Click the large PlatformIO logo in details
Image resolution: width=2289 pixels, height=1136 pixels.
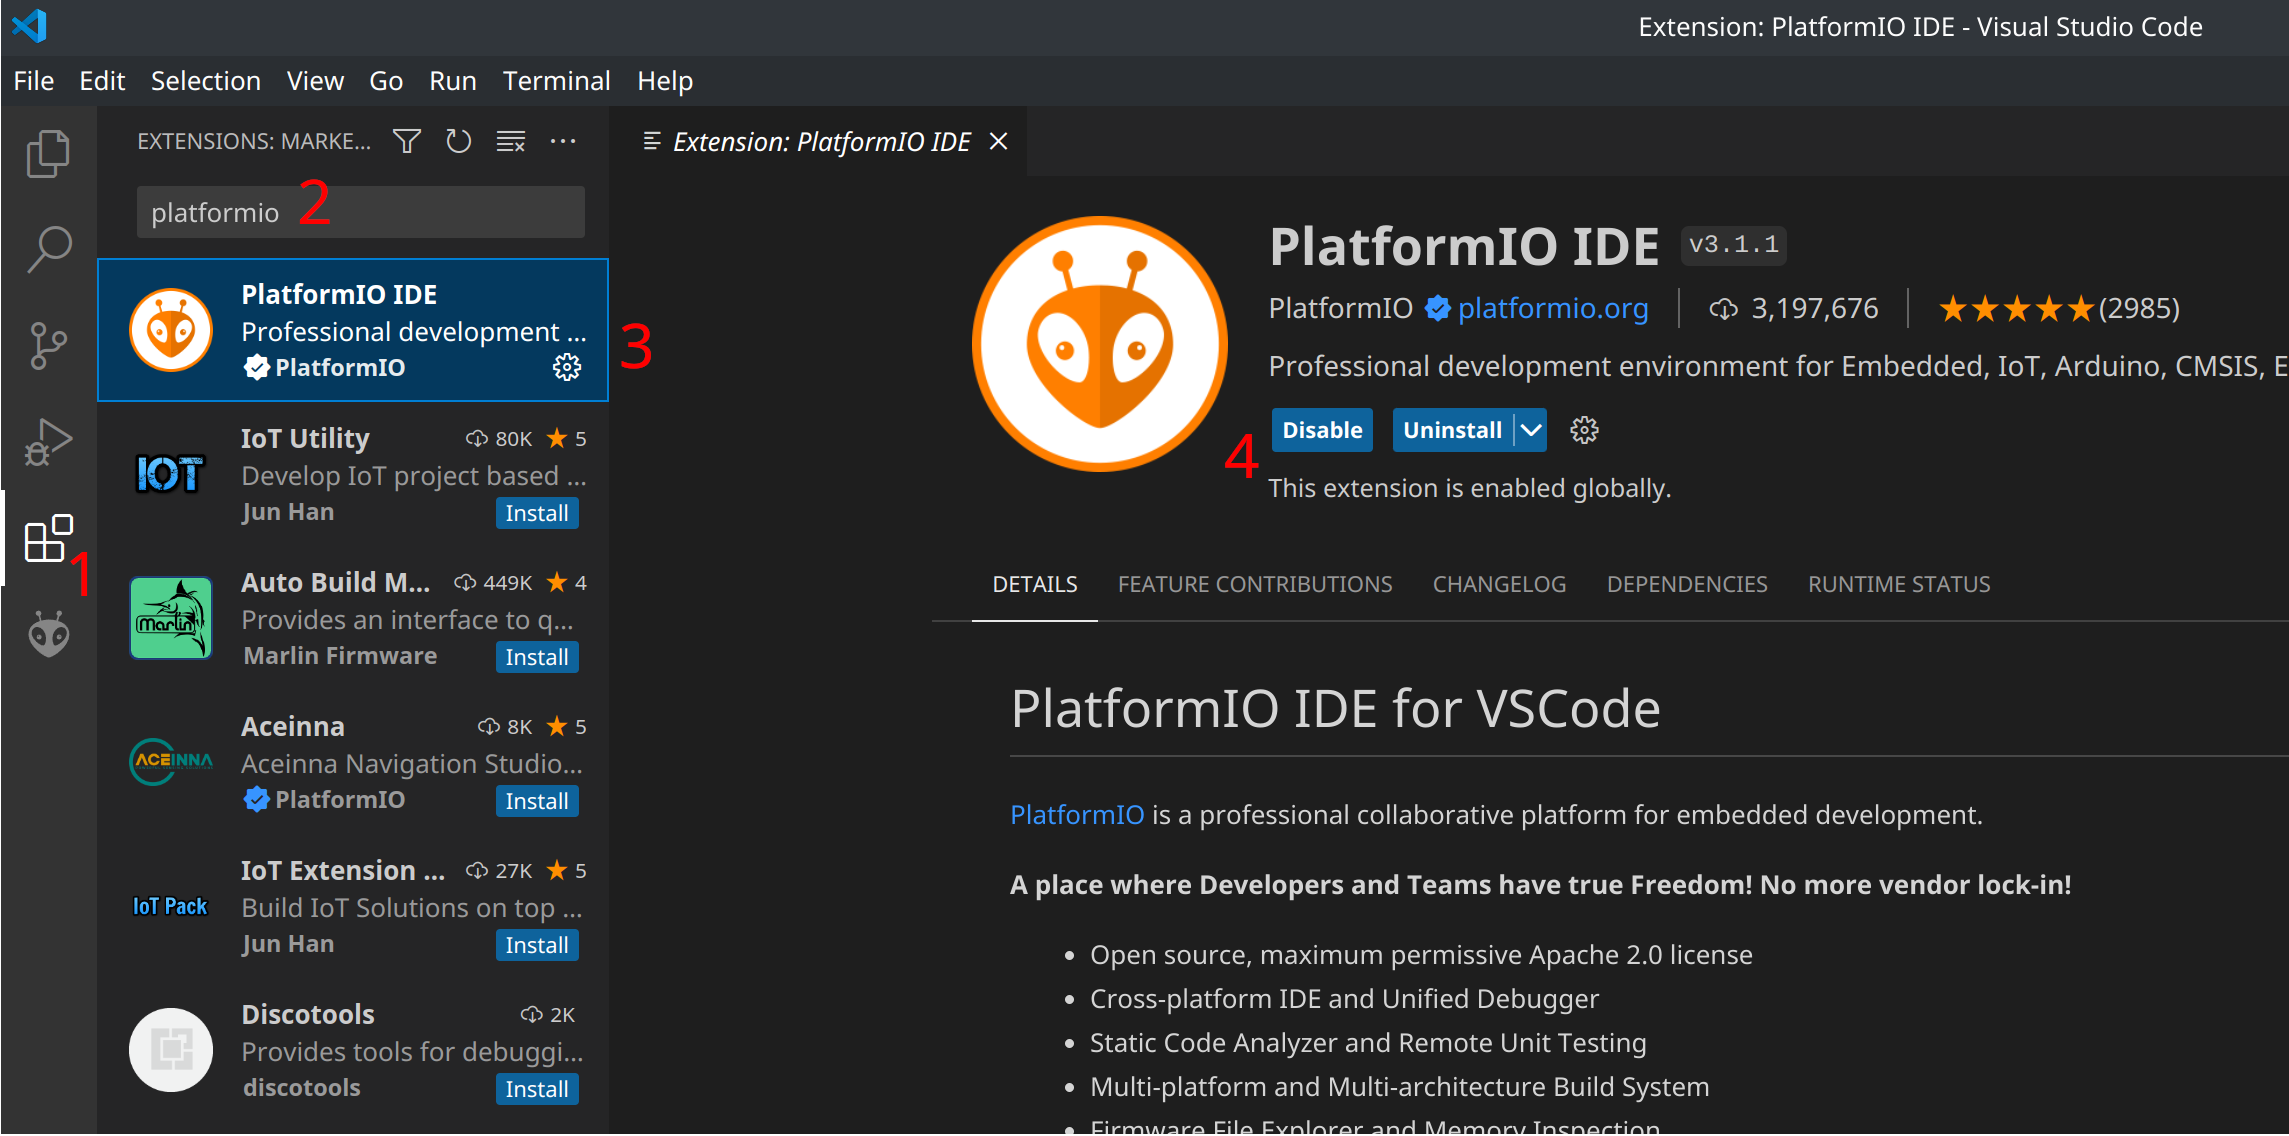1100,344
